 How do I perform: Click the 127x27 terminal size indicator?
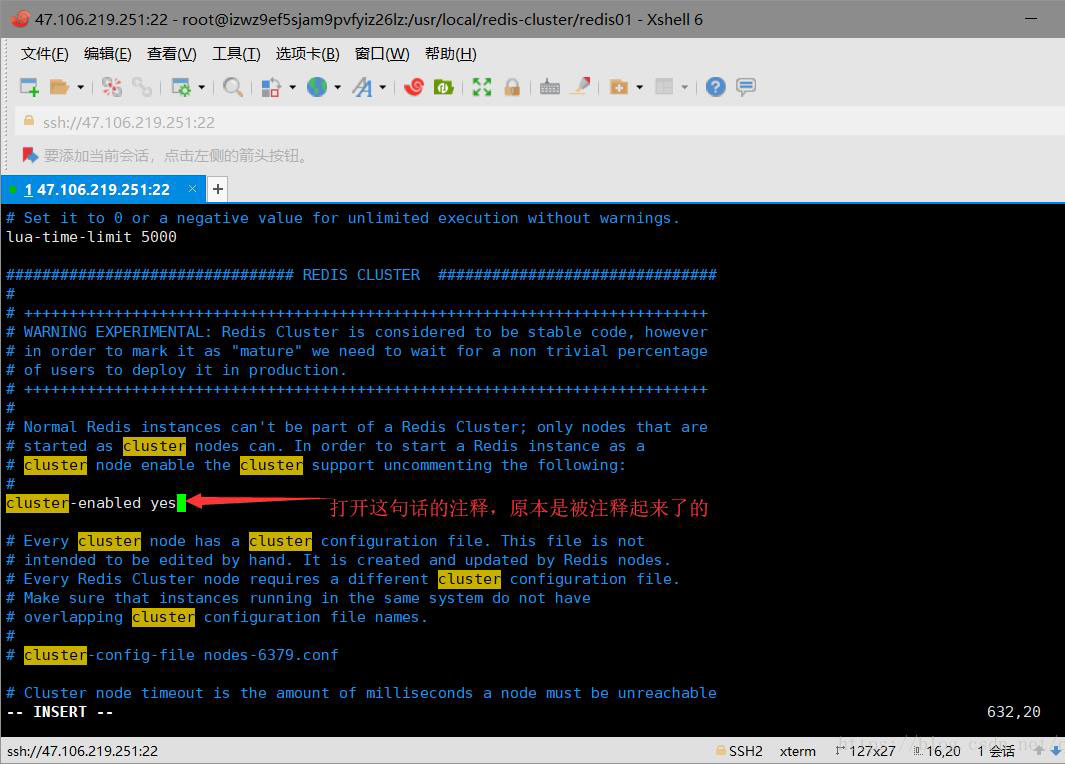(865, 751)
